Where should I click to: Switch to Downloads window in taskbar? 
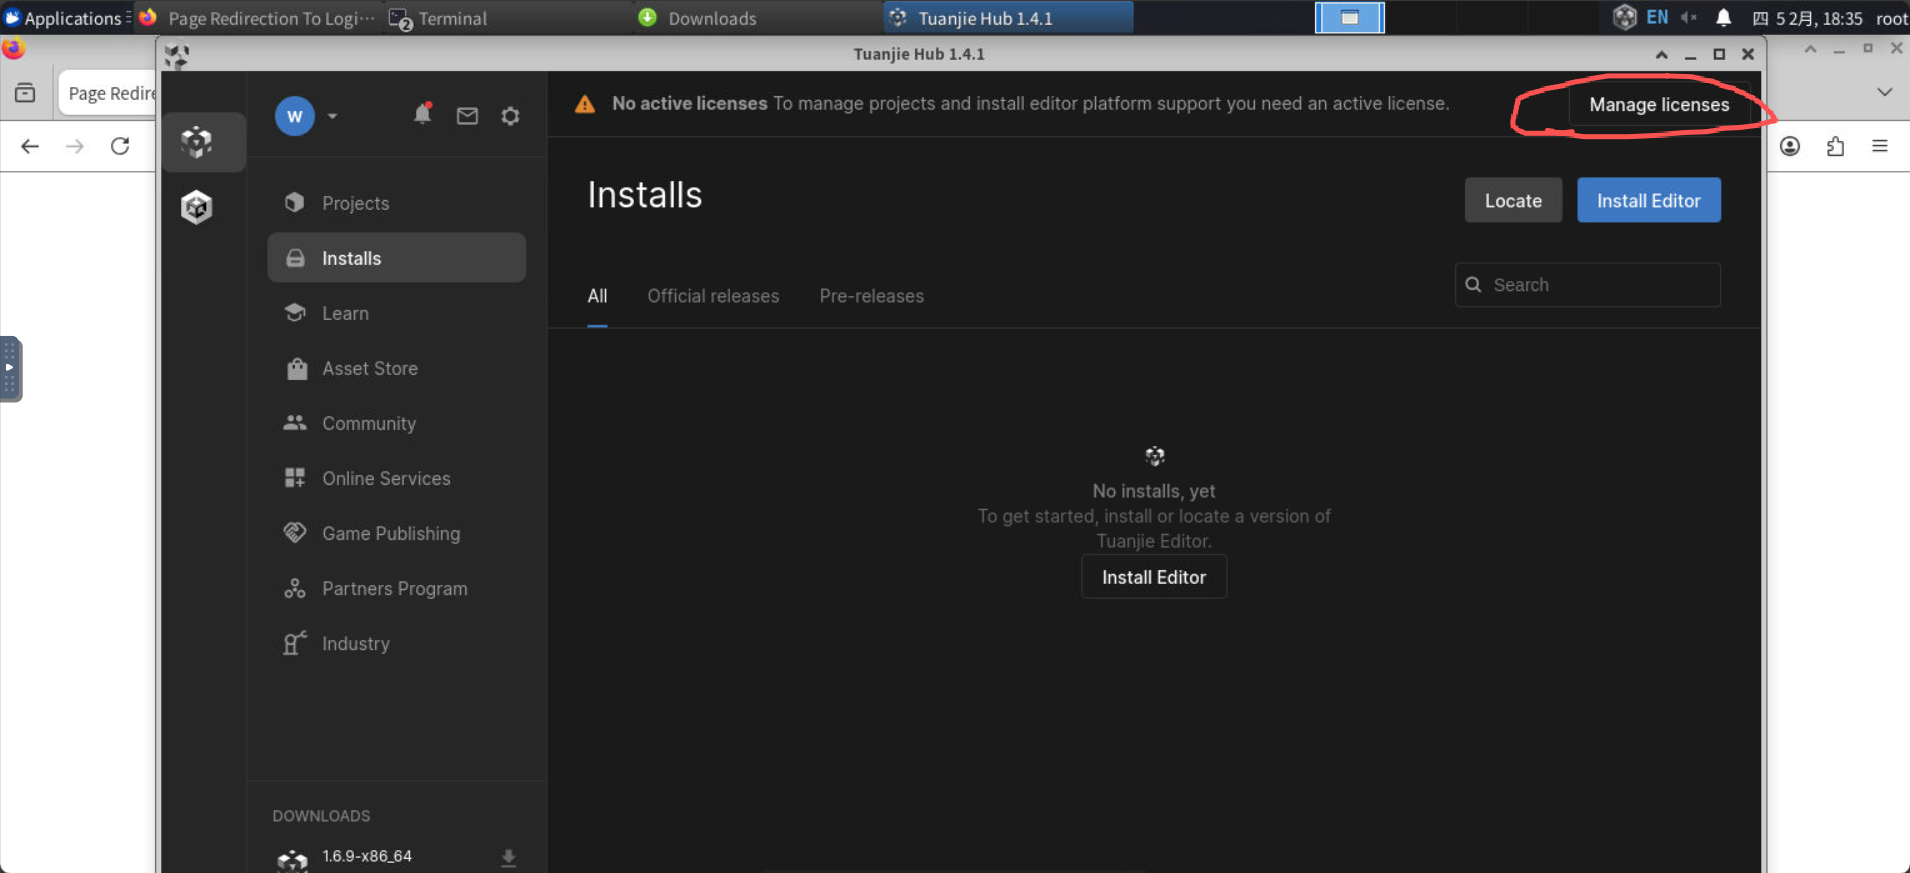click(x=758, y=18)
